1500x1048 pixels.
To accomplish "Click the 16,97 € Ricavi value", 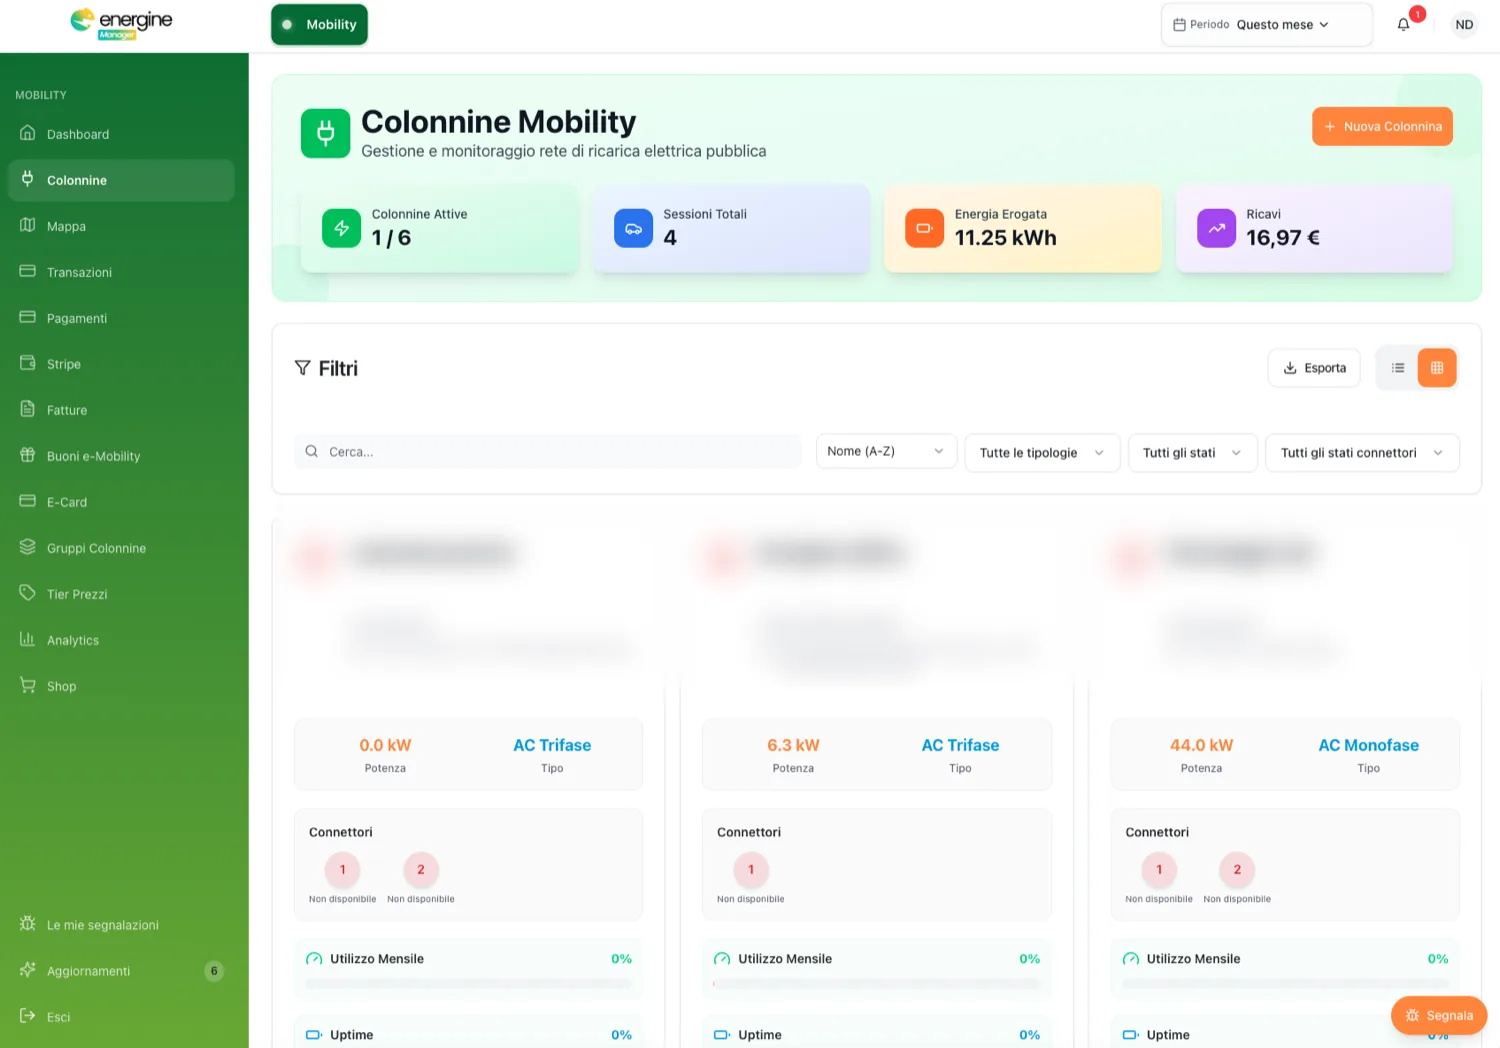I will [x=1283, y=238].
